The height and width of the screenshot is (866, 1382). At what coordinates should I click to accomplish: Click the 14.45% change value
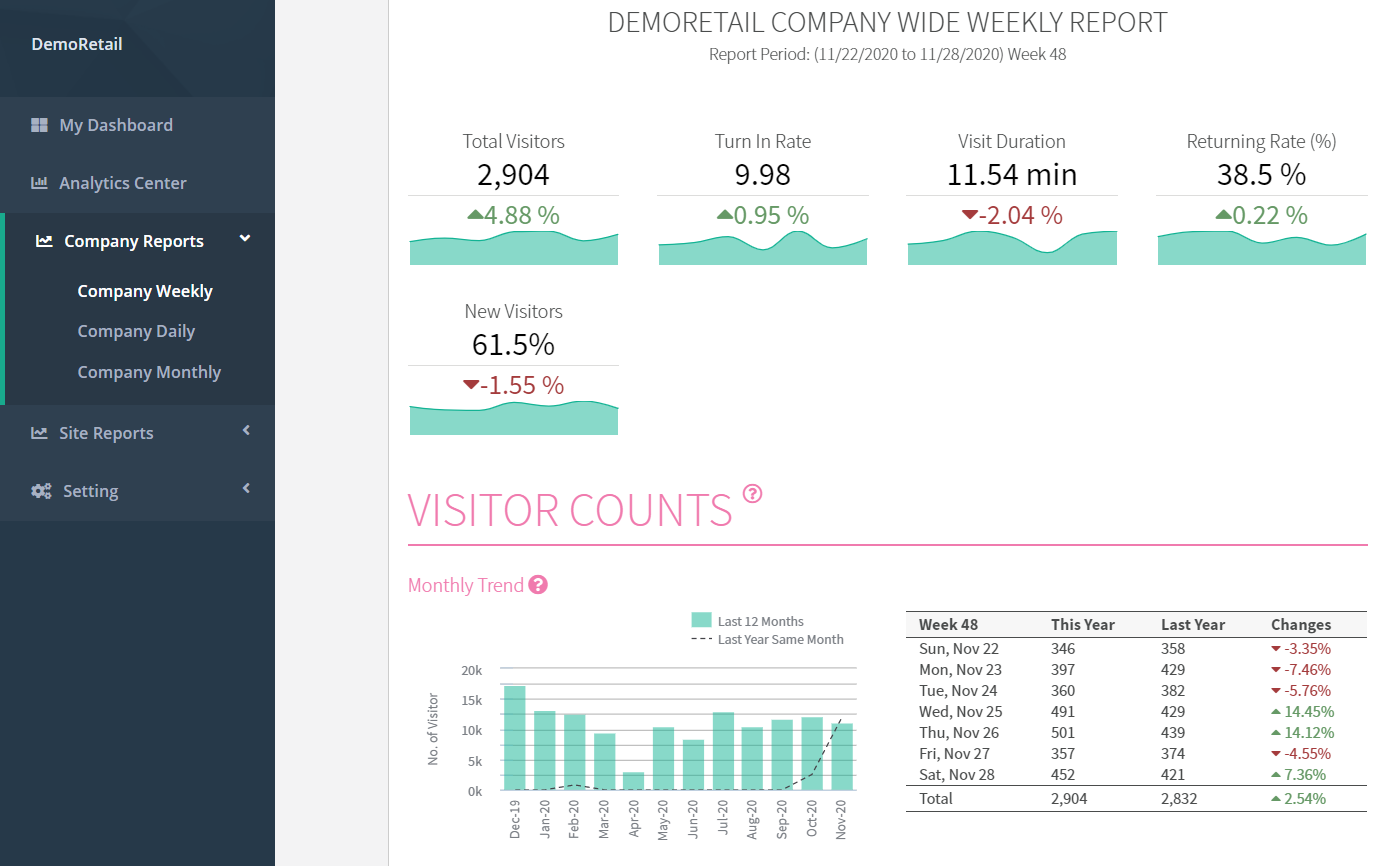coord(1310,712)
